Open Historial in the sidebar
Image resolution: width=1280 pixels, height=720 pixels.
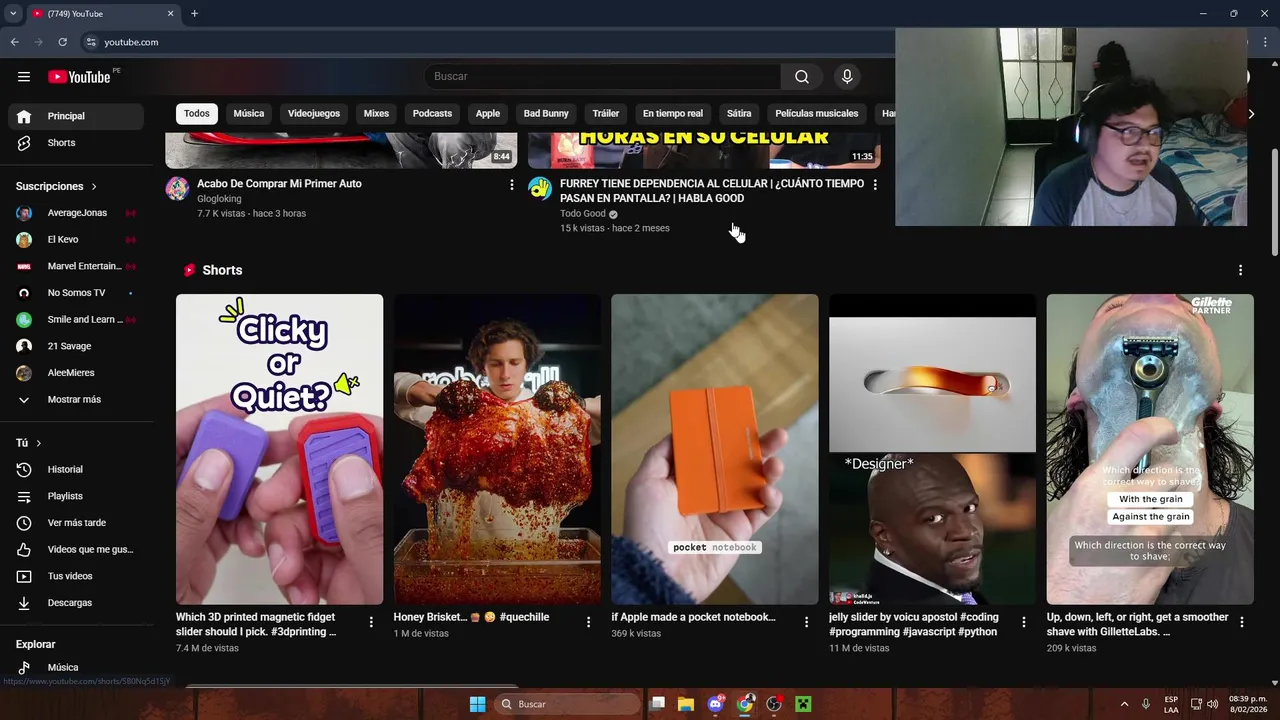[x=76, y=470]
